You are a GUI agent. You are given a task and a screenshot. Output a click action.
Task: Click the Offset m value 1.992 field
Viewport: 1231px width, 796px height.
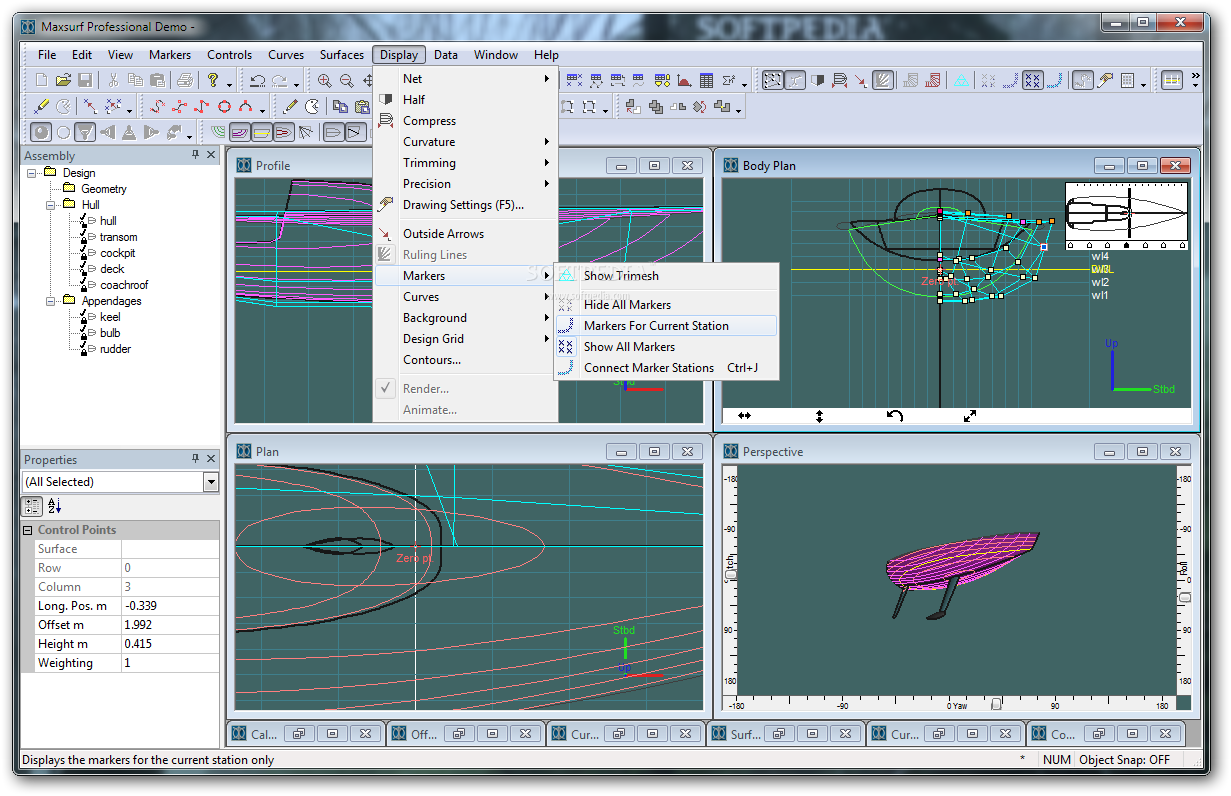(170, 625)
